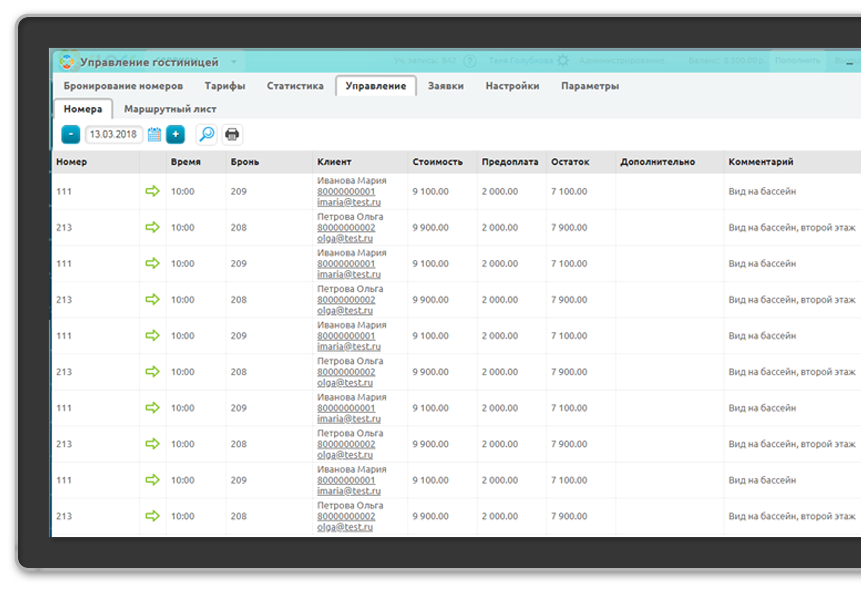Screen dimensions: 861x592
Task: Click the green arrow in the last row
Action: coord(152,516)
